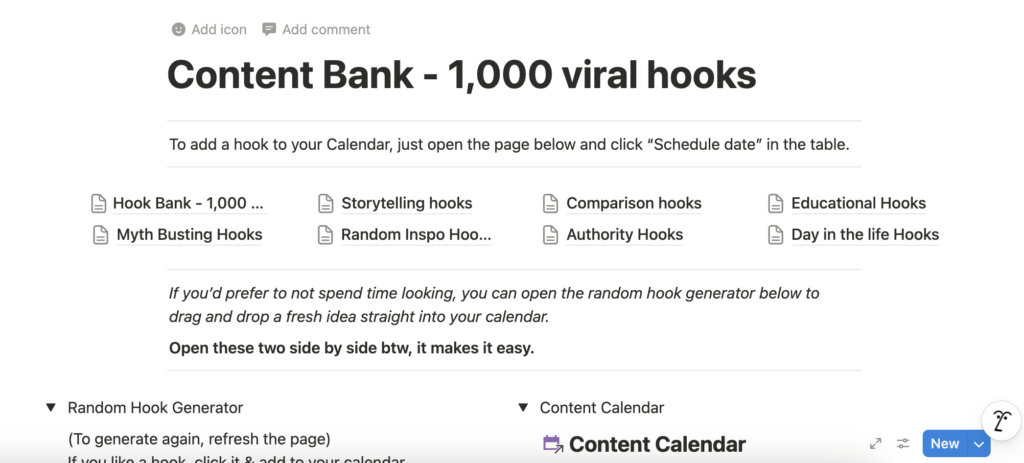This screenshot has height=463, width=1024.
Task: Click the page icon beside Storytelling hooks
Action: pyautogui.click(x=325, y=204)
